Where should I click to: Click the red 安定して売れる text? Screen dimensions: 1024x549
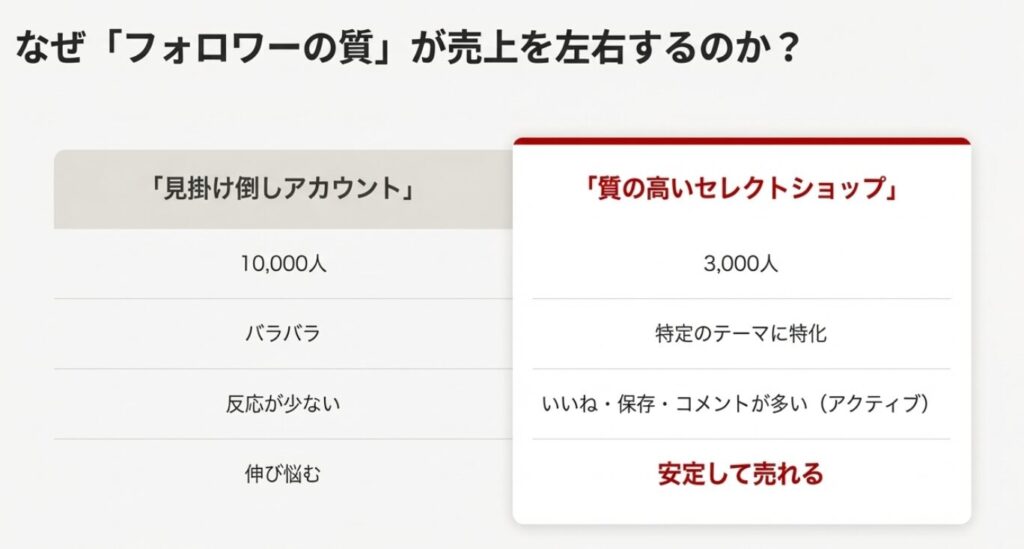[741, 473]
